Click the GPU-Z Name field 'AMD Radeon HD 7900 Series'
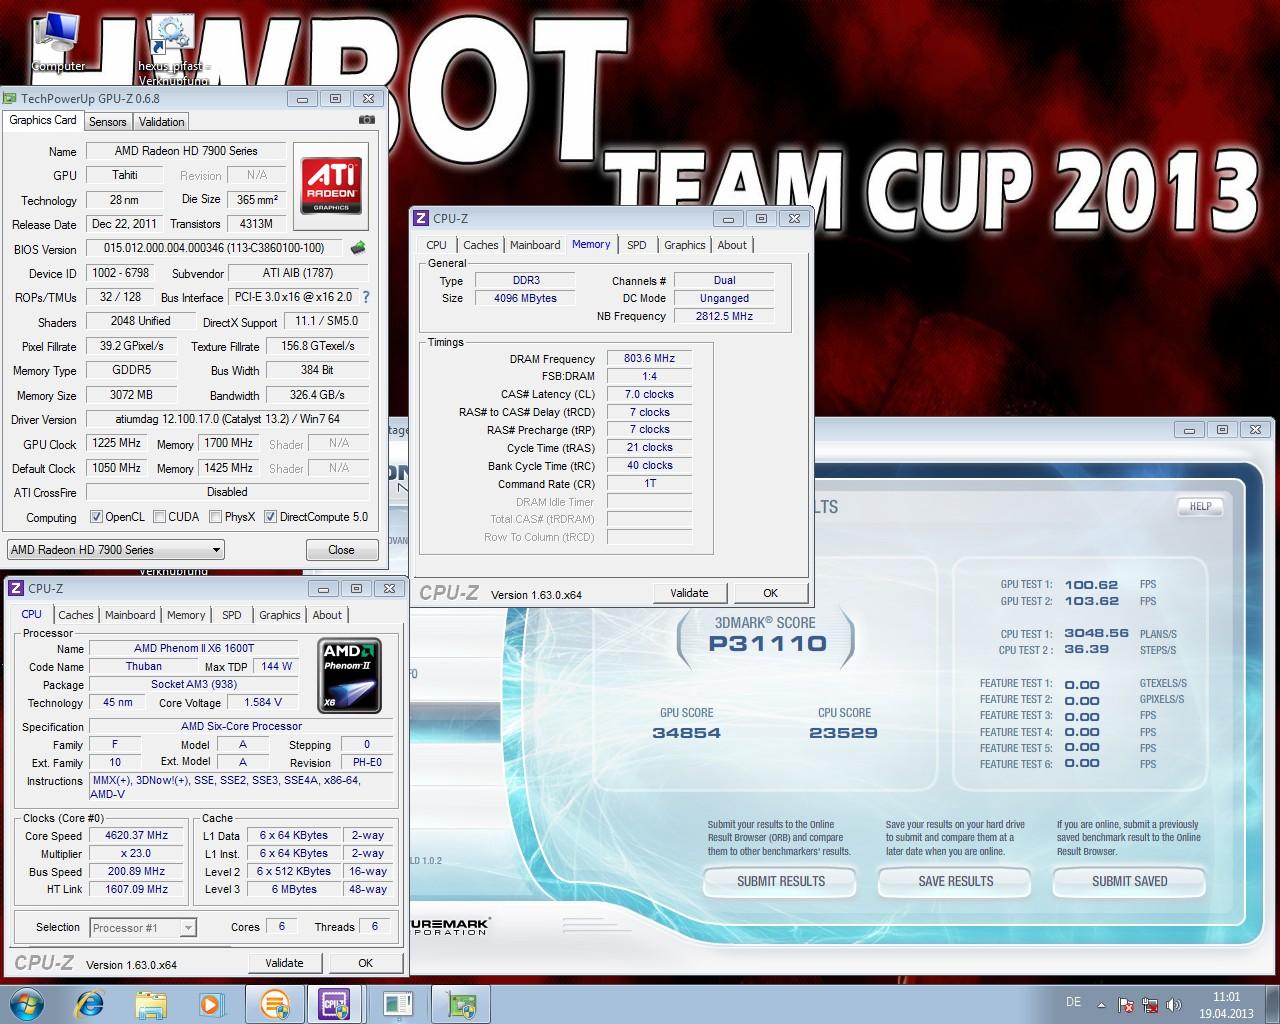Image resolution: width=1280 pixels, height=1024 pixels. (186, 151)
